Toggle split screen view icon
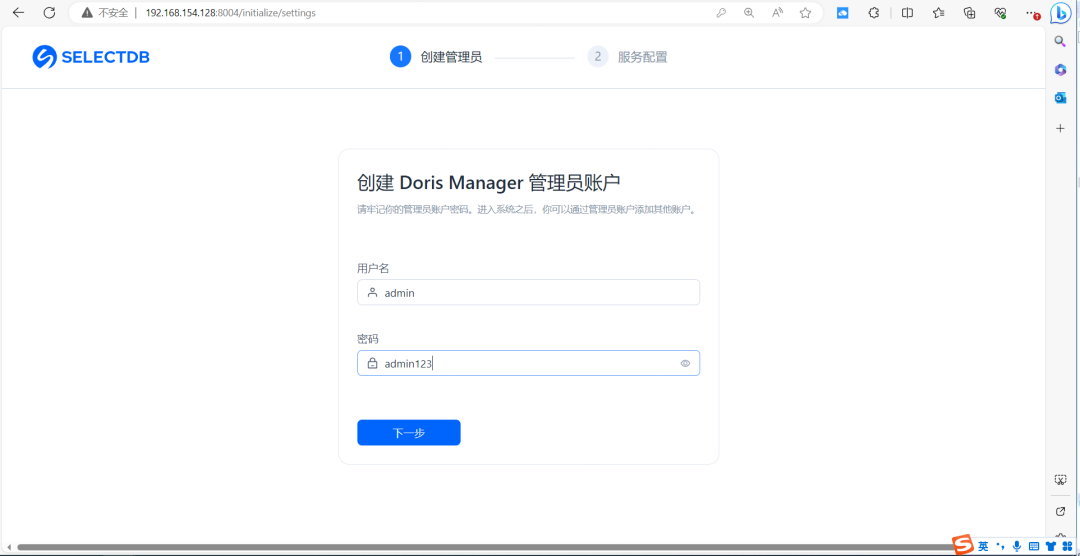1080x556 pixels. 907,12
